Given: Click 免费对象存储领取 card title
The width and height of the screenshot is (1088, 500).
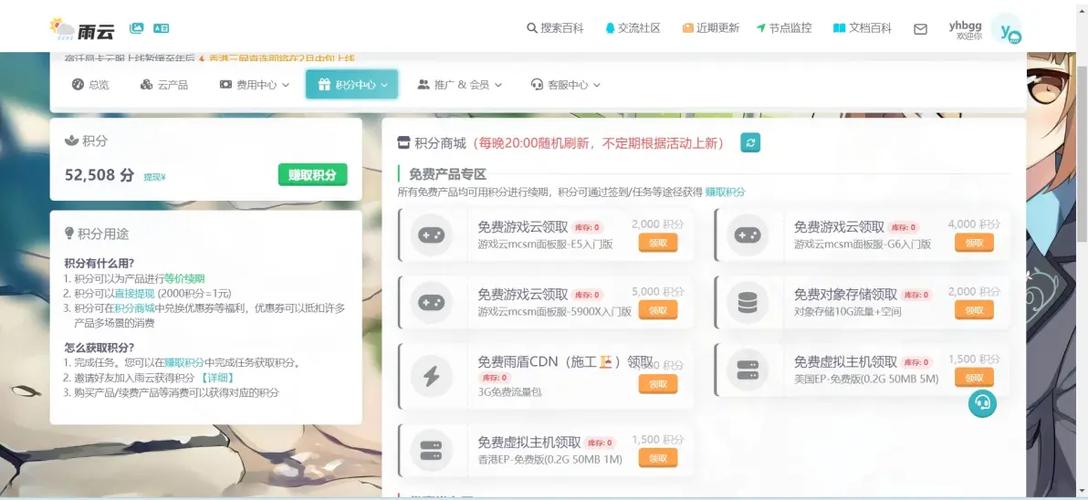Looking at the screenshot, I should [845, 294].
